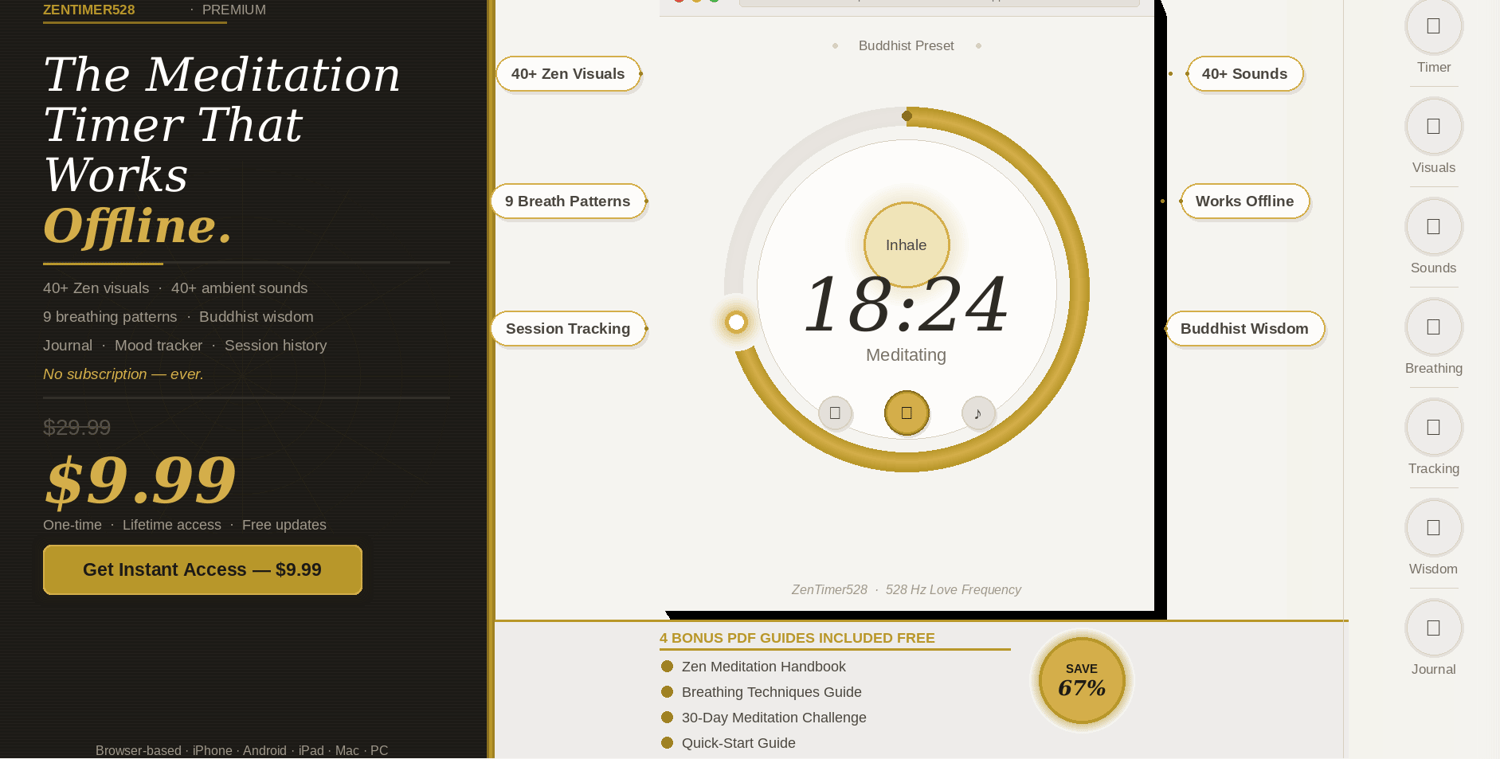
Task: Click the 30-Day Meditation Challenge bonus item
Action: click(x=774, y=718)
